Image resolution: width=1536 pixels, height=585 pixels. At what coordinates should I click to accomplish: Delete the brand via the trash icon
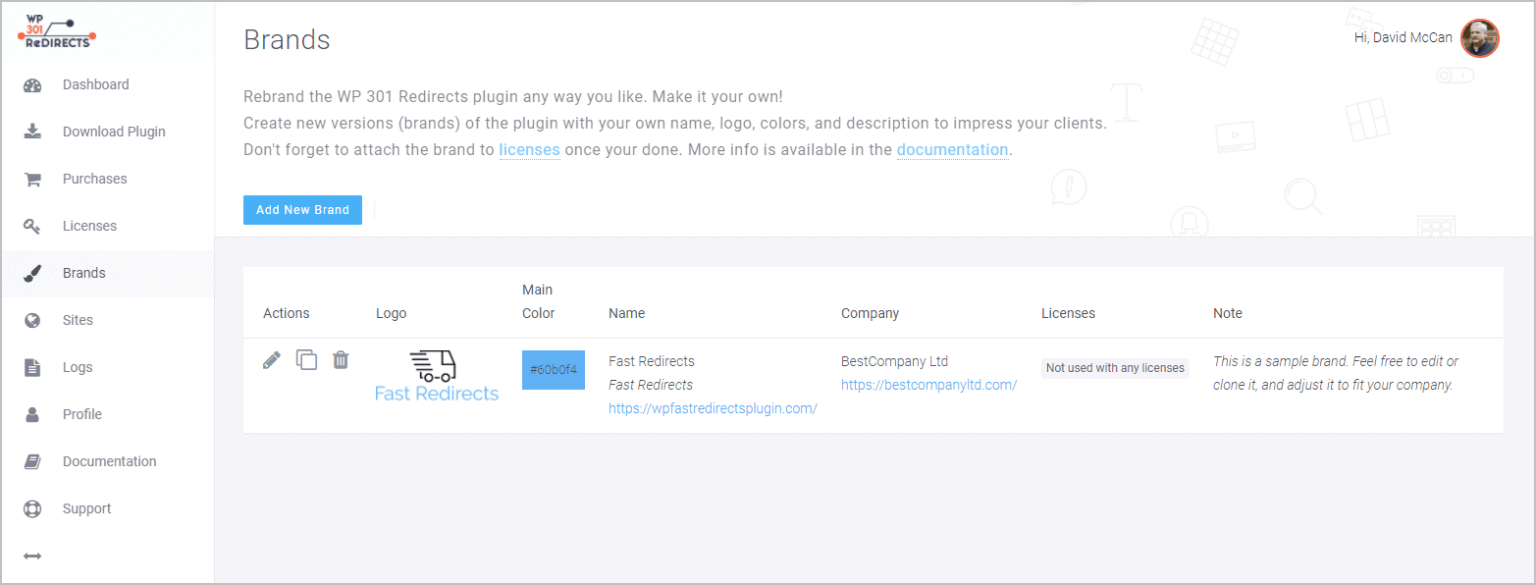coord(340,360)
